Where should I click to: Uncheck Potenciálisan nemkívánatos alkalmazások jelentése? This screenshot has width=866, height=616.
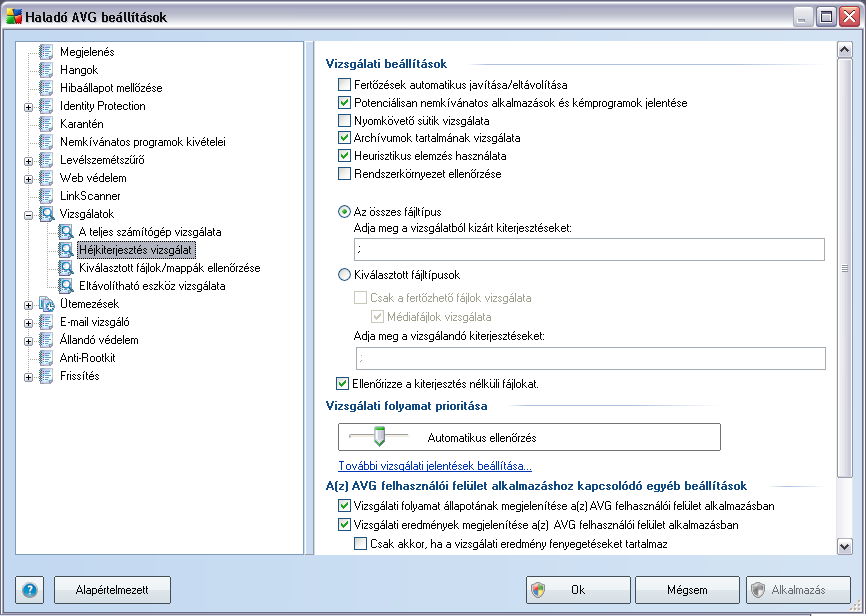click(x=344, y=102)
